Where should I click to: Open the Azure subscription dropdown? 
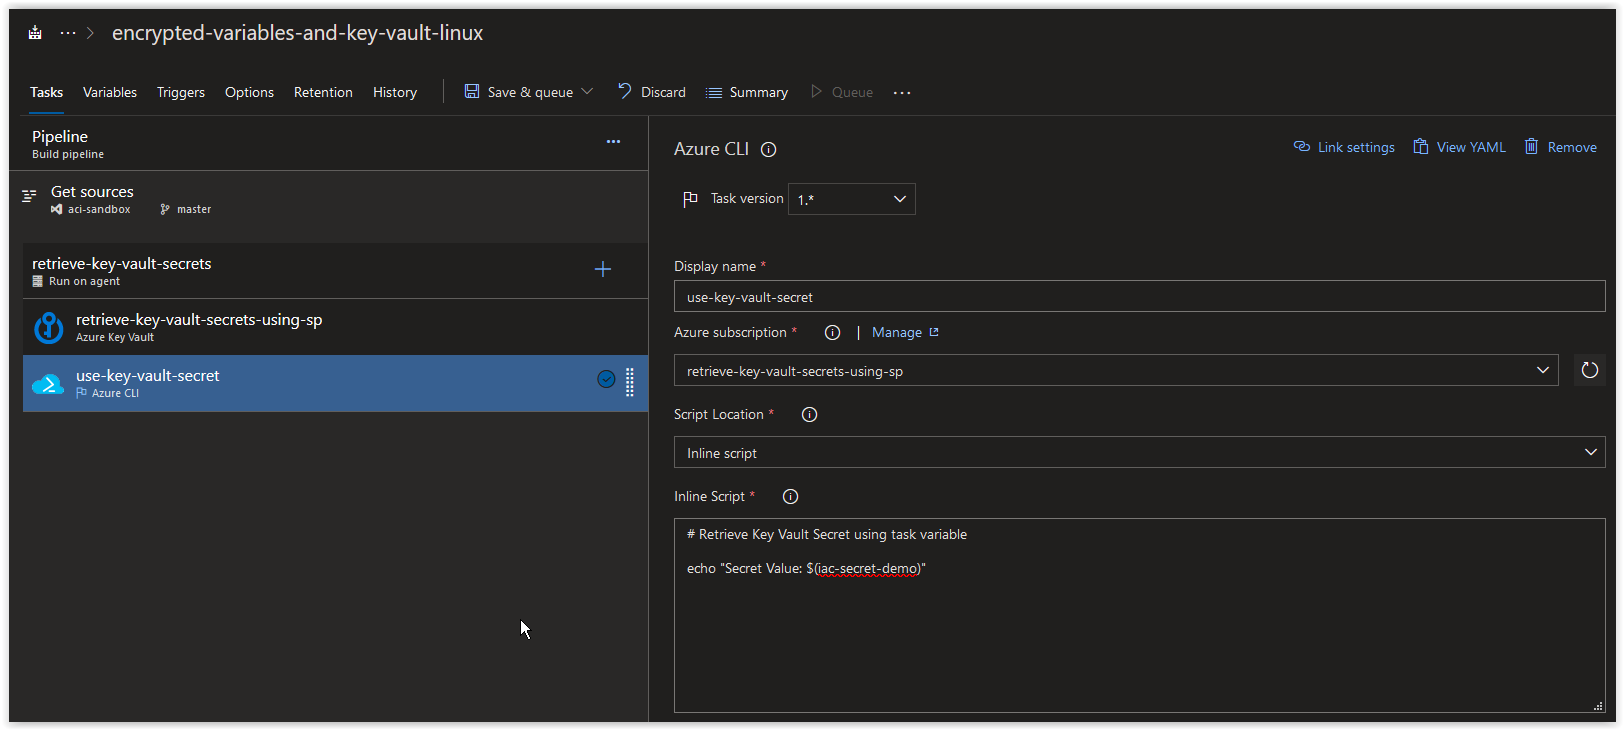coord(1116,371)
